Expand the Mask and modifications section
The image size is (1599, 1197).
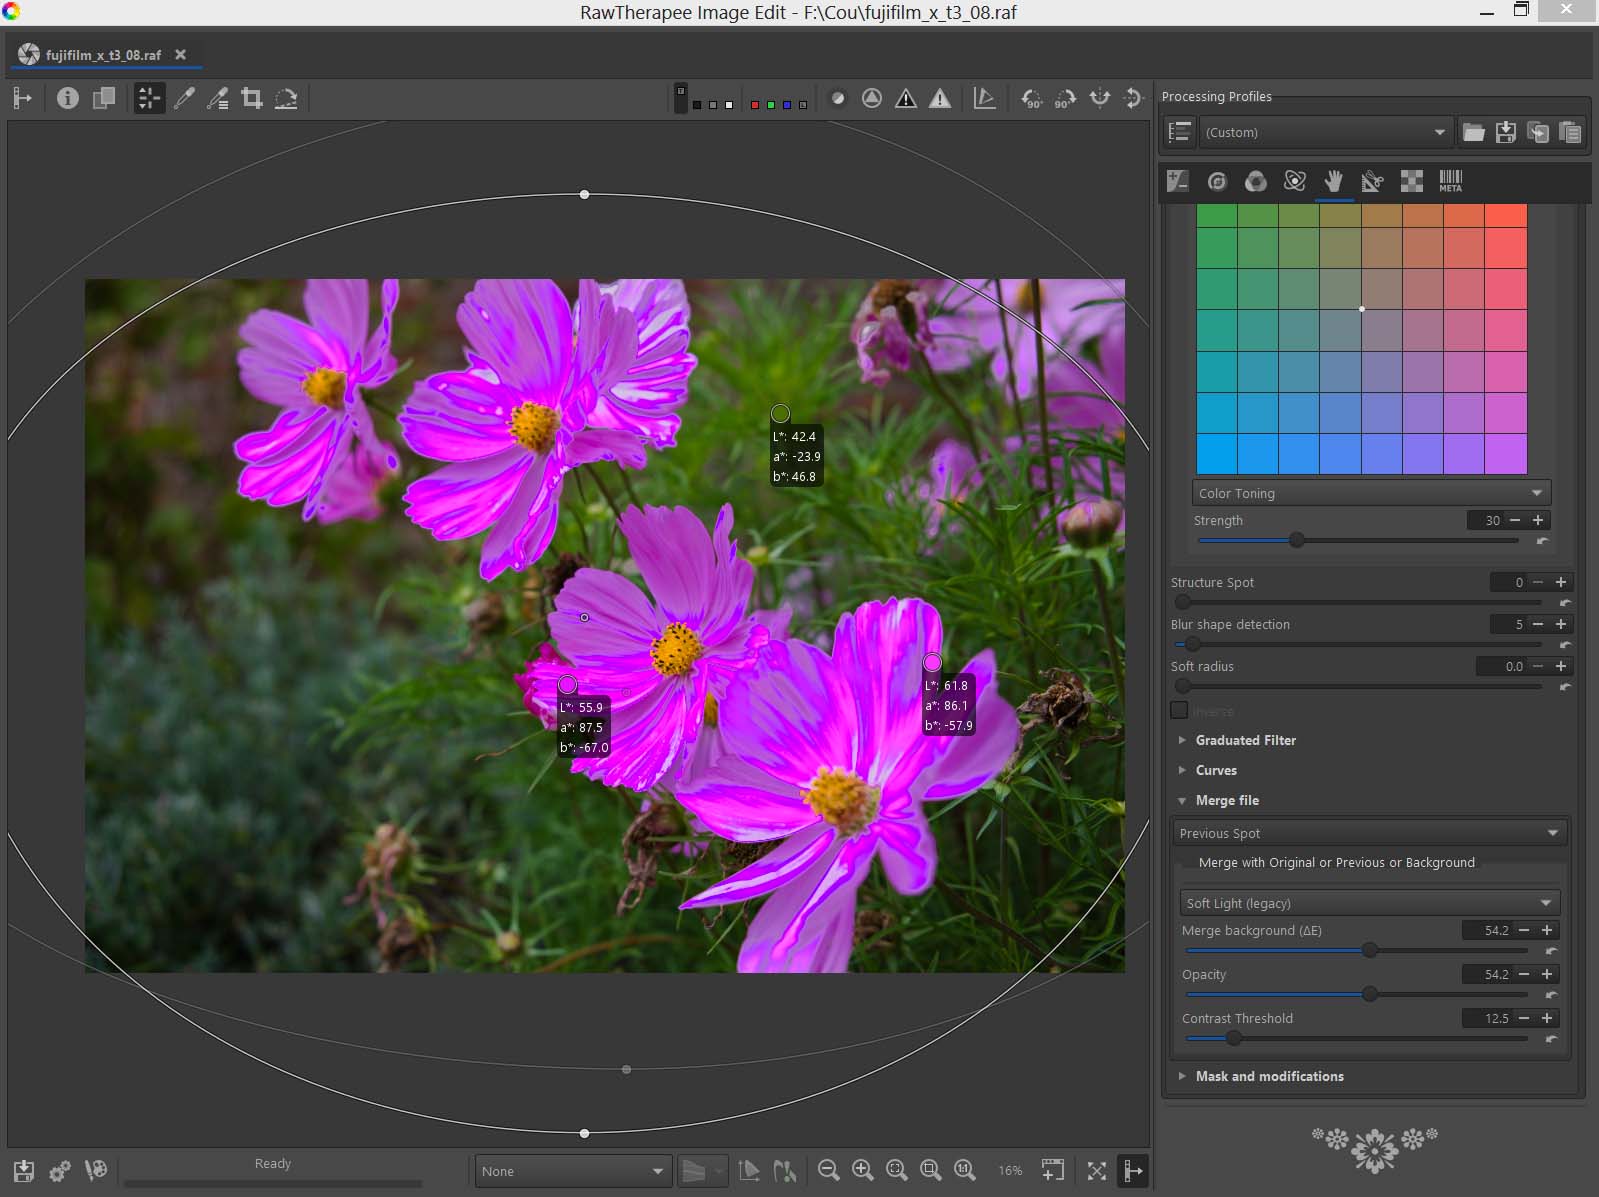pos(1269,1076)
